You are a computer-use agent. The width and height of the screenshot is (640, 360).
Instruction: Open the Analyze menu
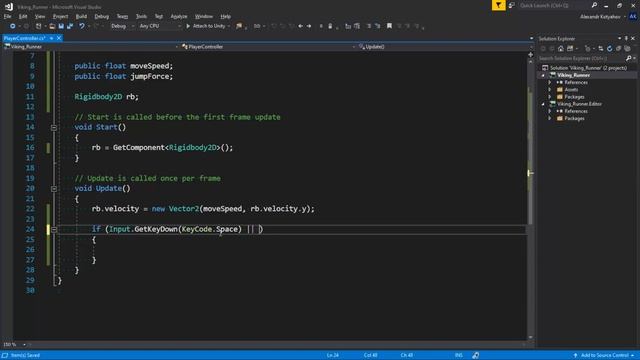click(x=179, y=16)
